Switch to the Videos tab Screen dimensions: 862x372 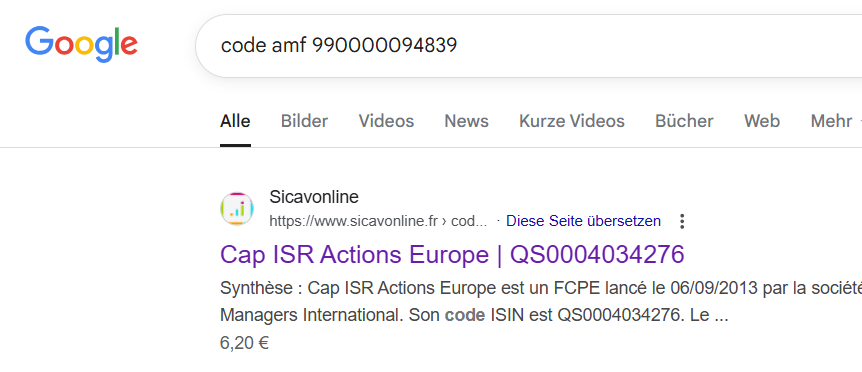pos(386,121)
